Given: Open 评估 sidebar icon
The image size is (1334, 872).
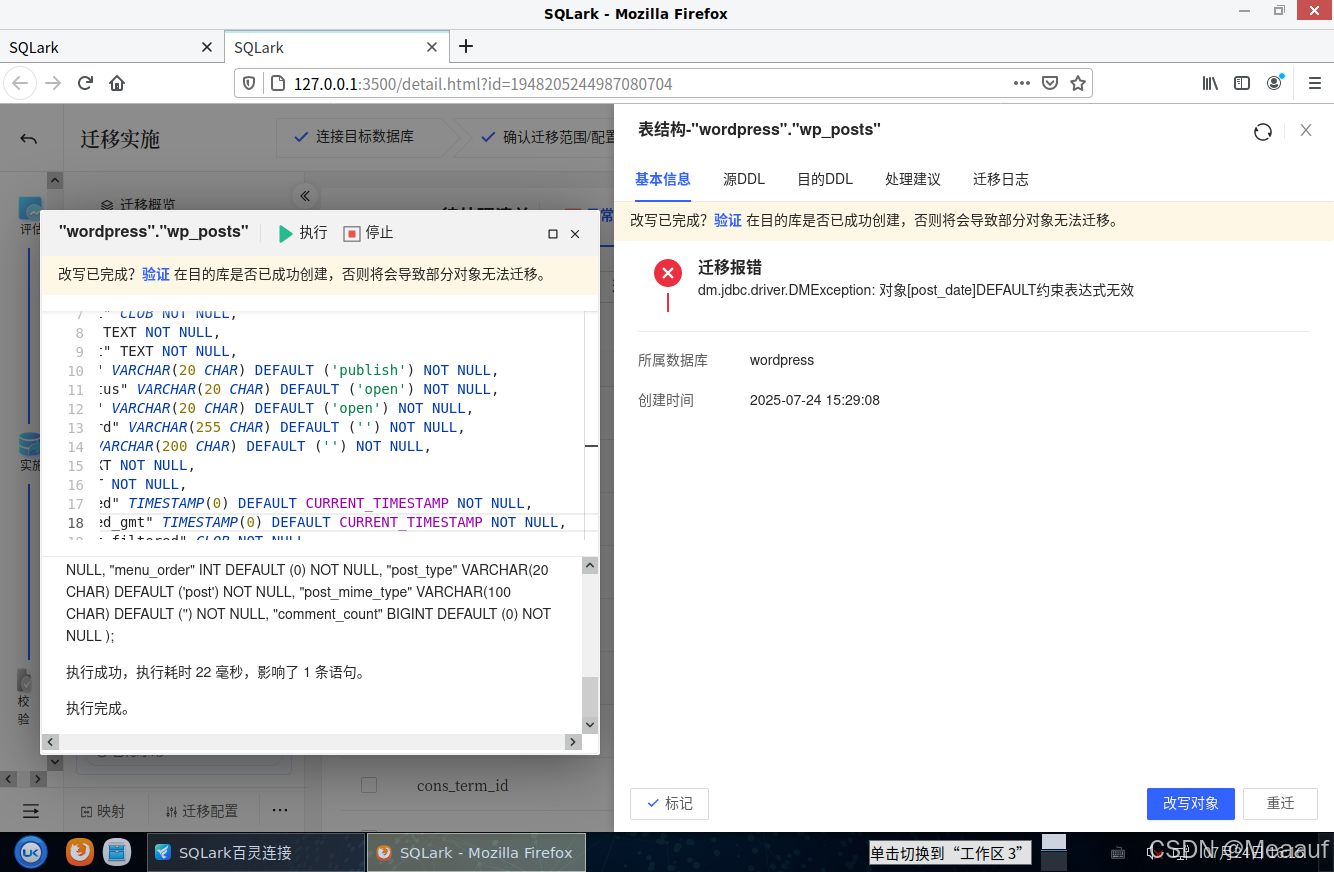Looking at the screenshot, I should [29, 217].
